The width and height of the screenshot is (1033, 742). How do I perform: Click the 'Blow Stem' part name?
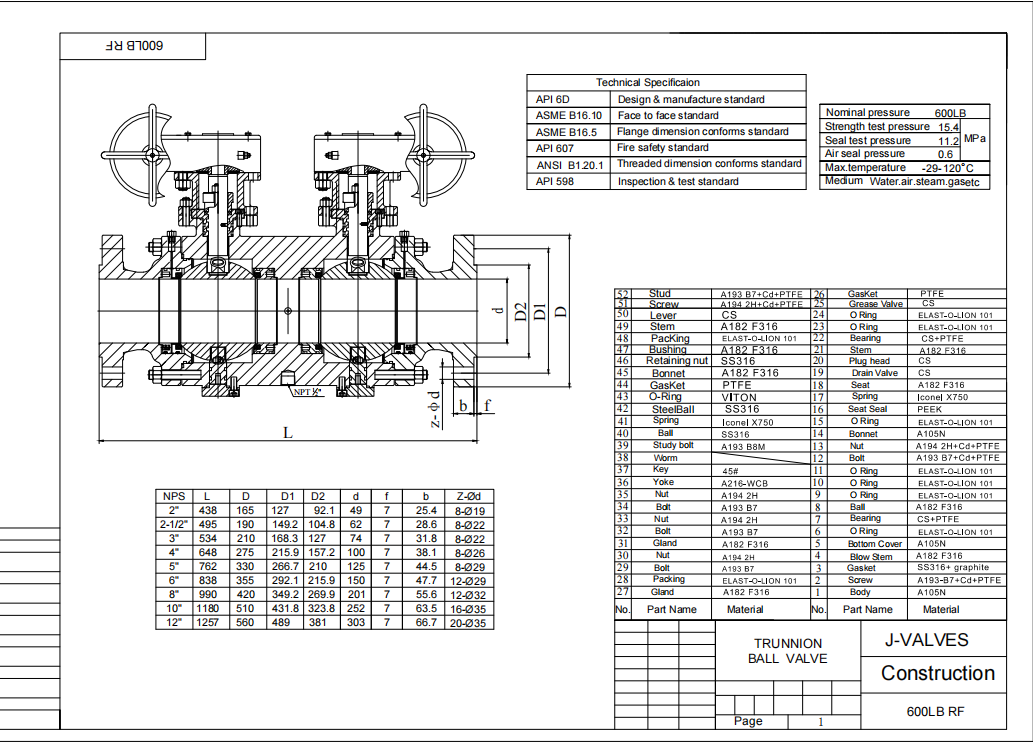point(871,557)
